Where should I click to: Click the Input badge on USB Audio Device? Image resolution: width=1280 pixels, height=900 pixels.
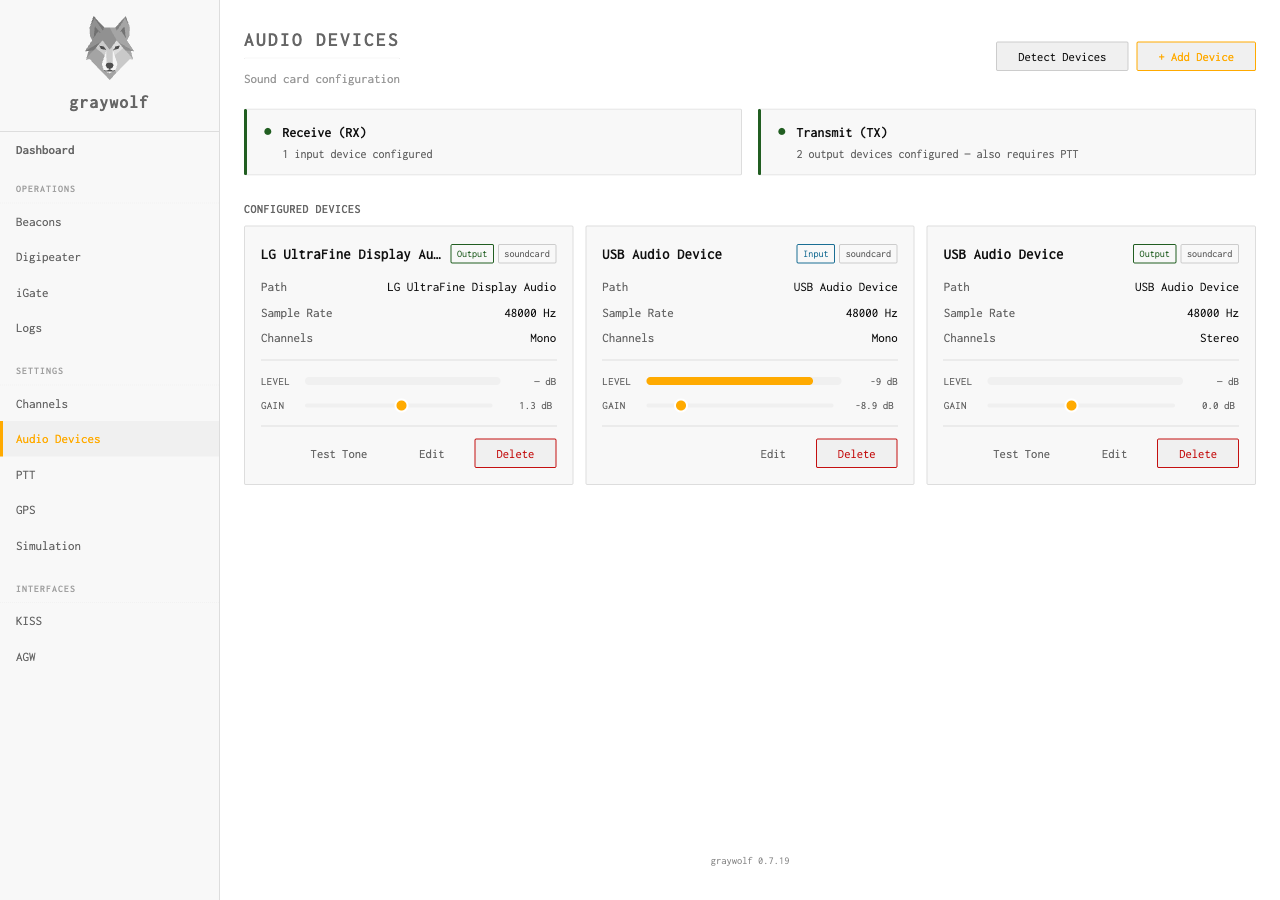[x=815, y=253]
